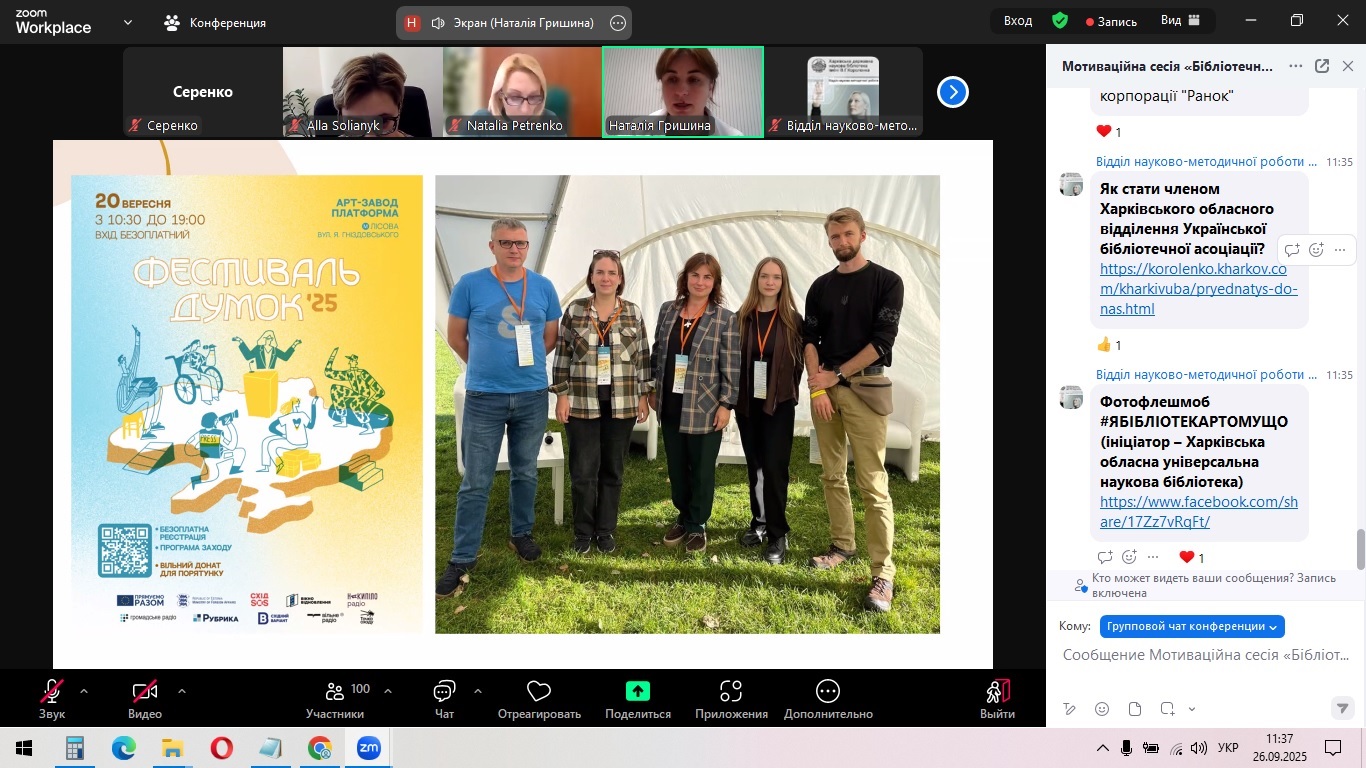Image resolution: width=1366 pixels, height=768 pixels.
Task: Select Natalia Petrenko video thumbnail
Action: click(x=523, y=92)
